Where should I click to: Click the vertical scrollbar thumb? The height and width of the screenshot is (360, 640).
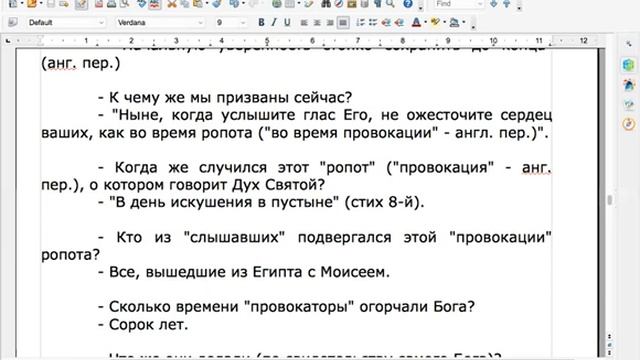pos(610,200)
